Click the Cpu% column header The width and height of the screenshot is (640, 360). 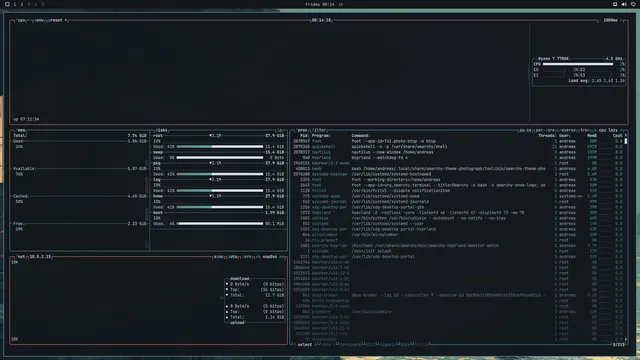coord(618,136)
